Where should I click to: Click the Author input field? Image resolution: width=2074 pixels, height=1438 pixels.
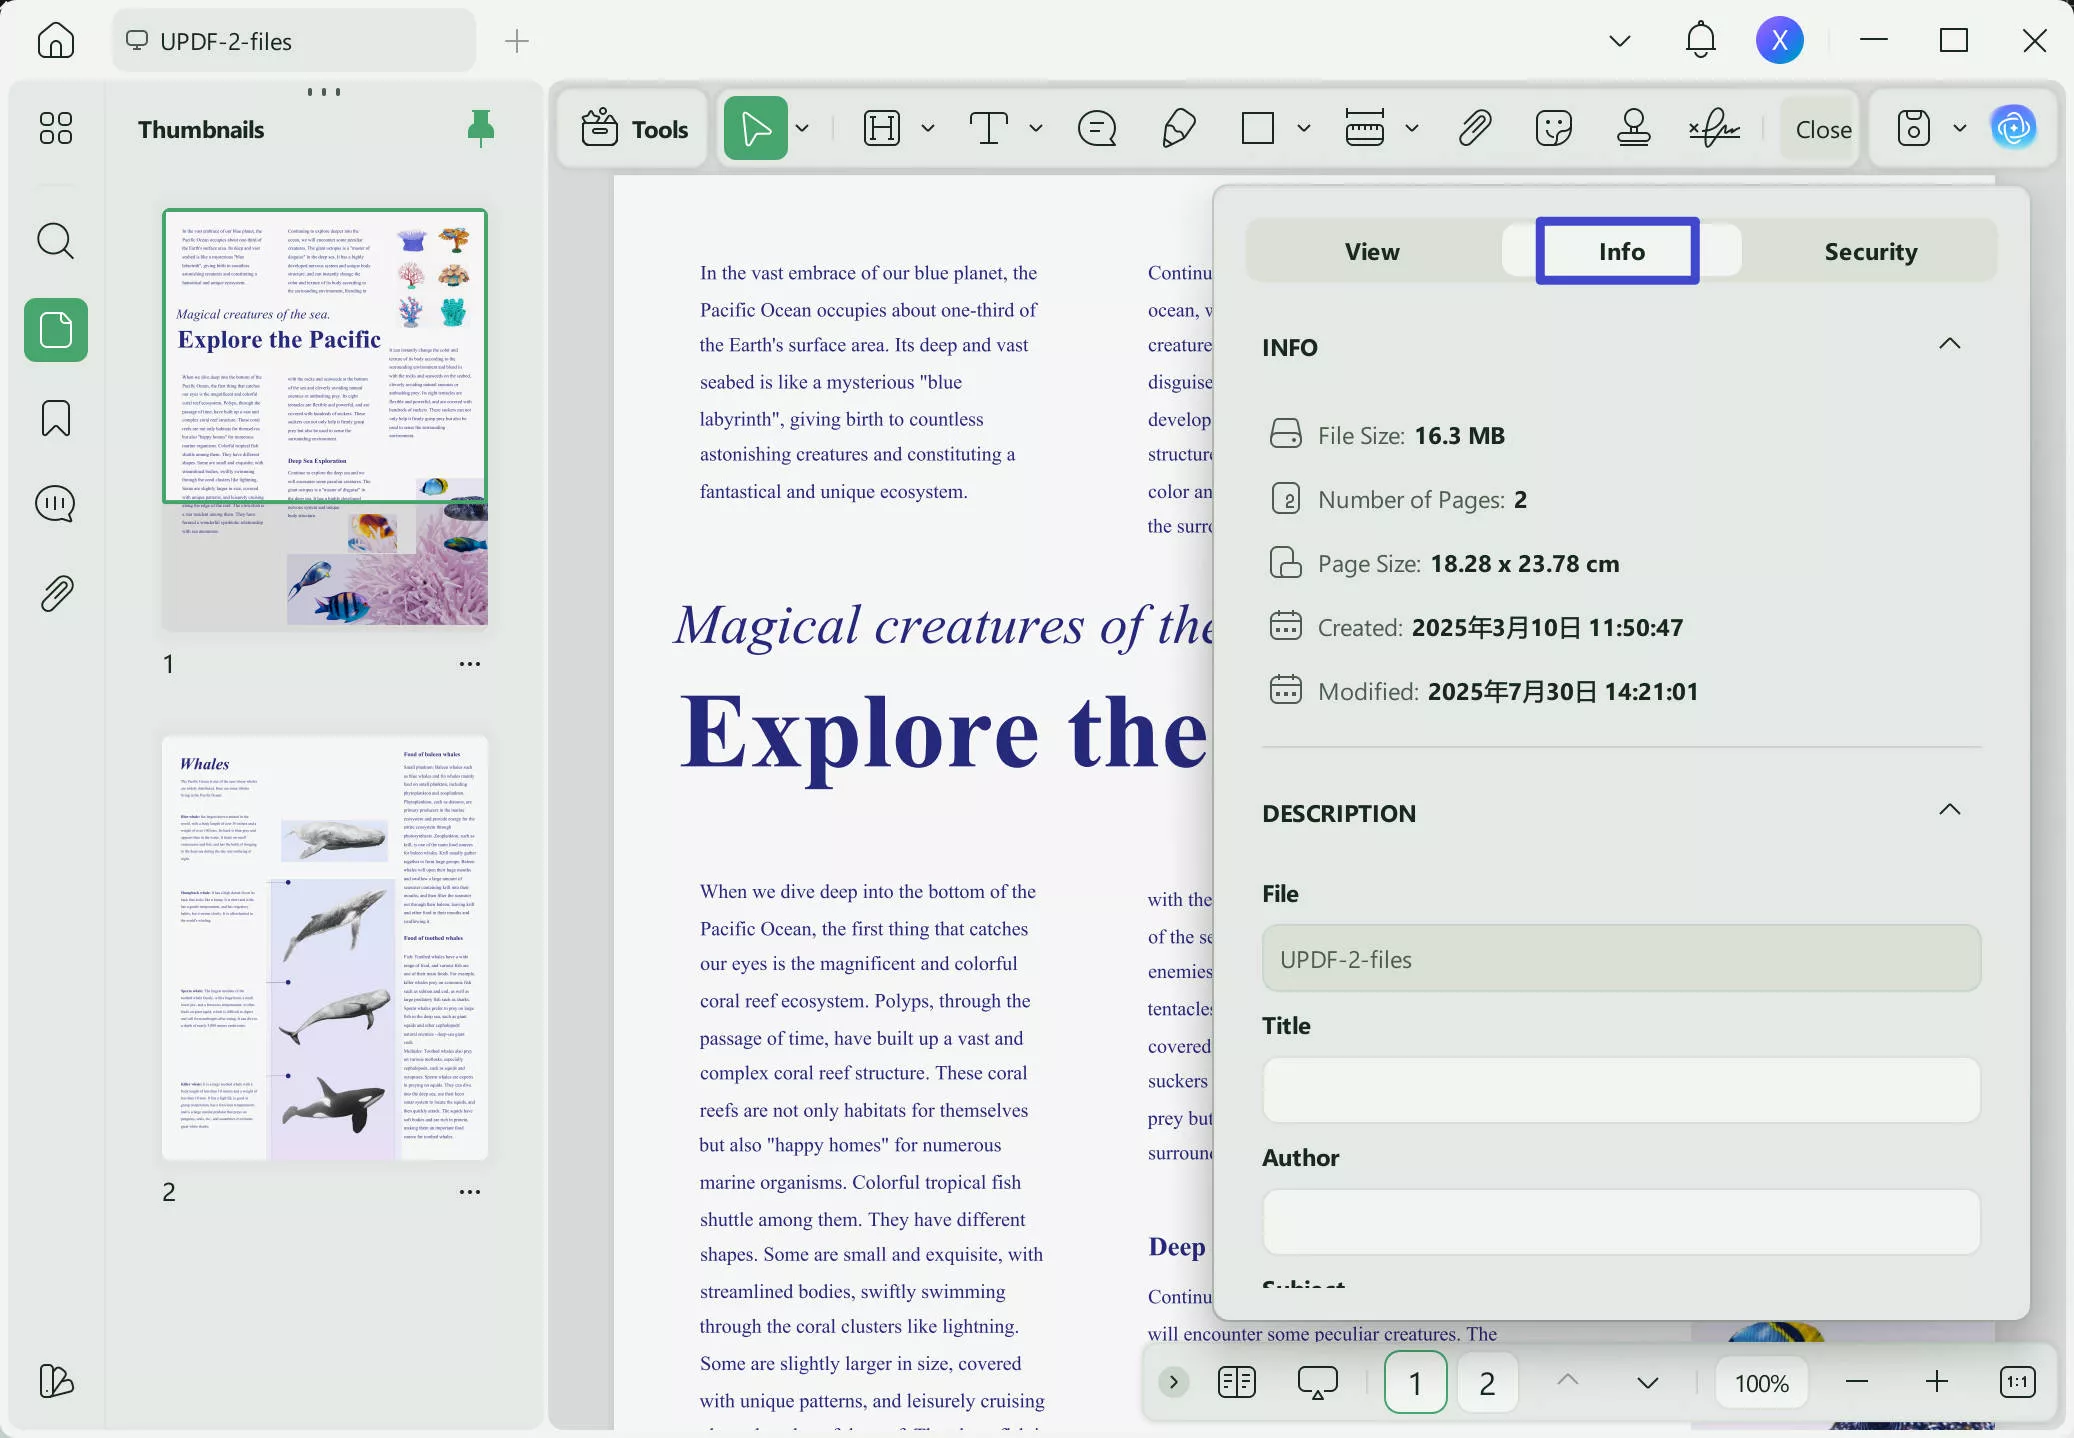coord(1621,1222)
